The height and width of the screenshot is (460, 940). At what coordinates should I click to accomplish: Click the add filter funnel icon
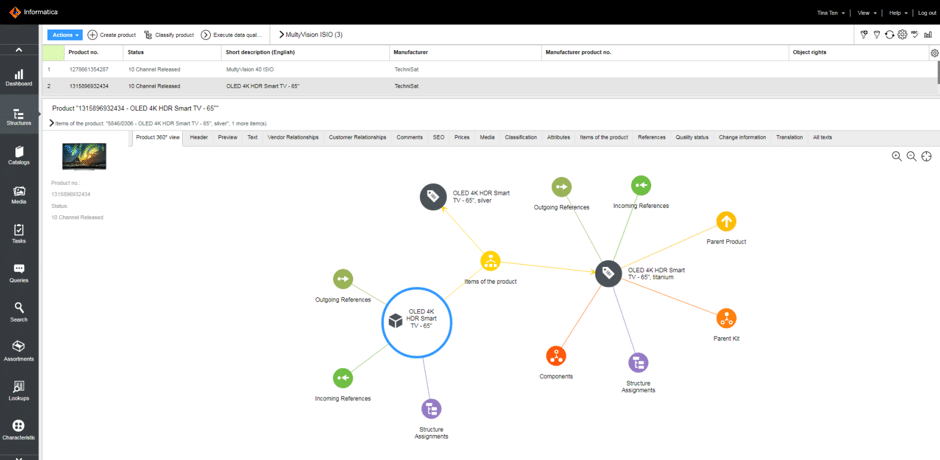point(864,35)
